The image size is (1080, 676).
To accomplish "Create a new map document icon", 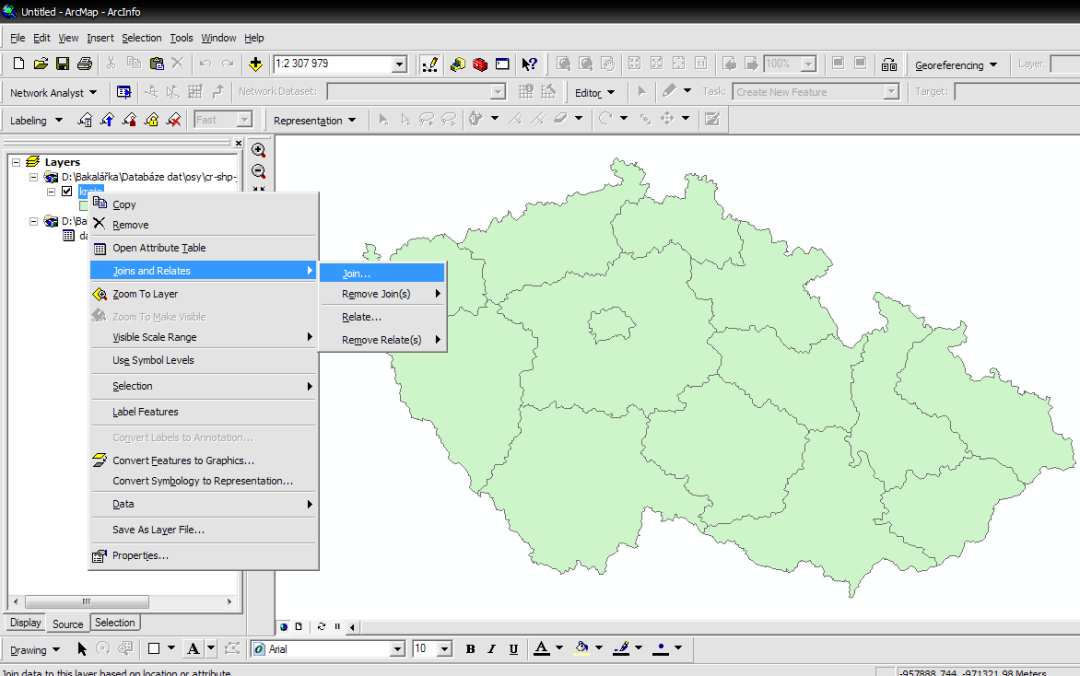I will click(19, 63).
